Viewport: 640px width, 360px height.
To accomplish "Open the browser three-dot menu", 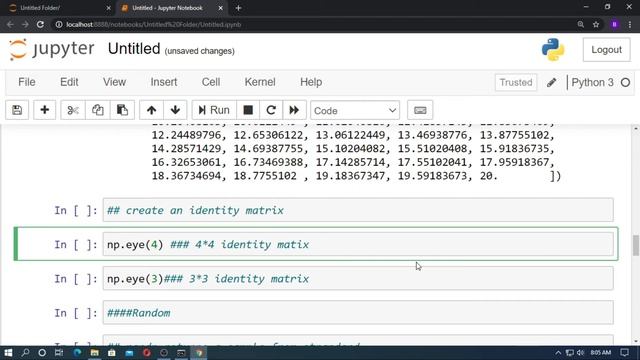I will tap(630, 24).
